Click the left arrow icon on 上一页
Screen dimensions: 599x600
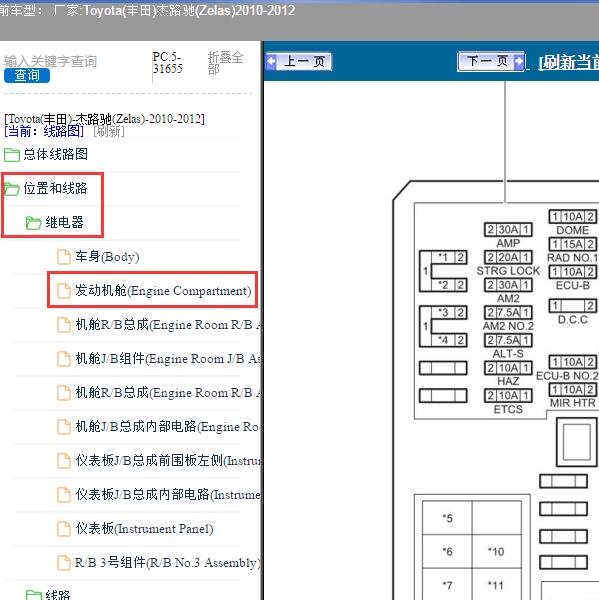click(271, 61)
